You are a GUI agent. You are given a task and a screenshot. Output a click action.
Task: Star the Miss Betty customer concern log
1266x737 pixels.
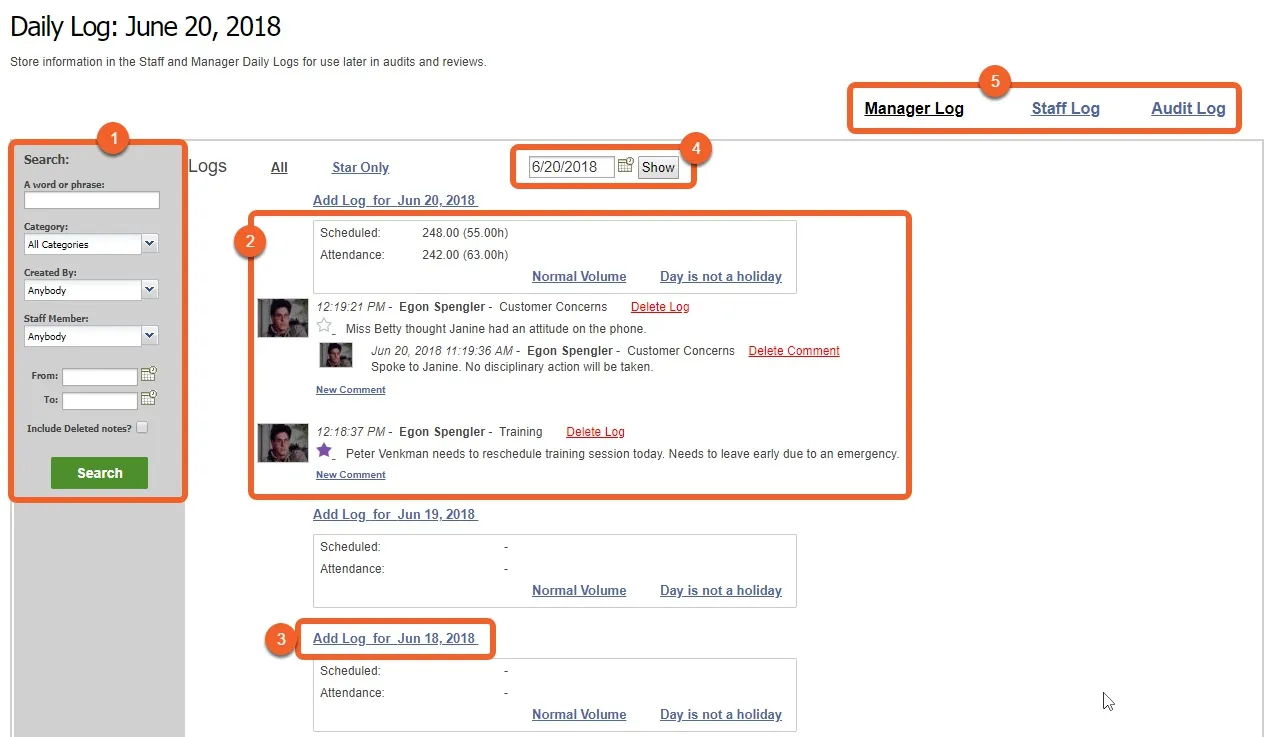324,326
